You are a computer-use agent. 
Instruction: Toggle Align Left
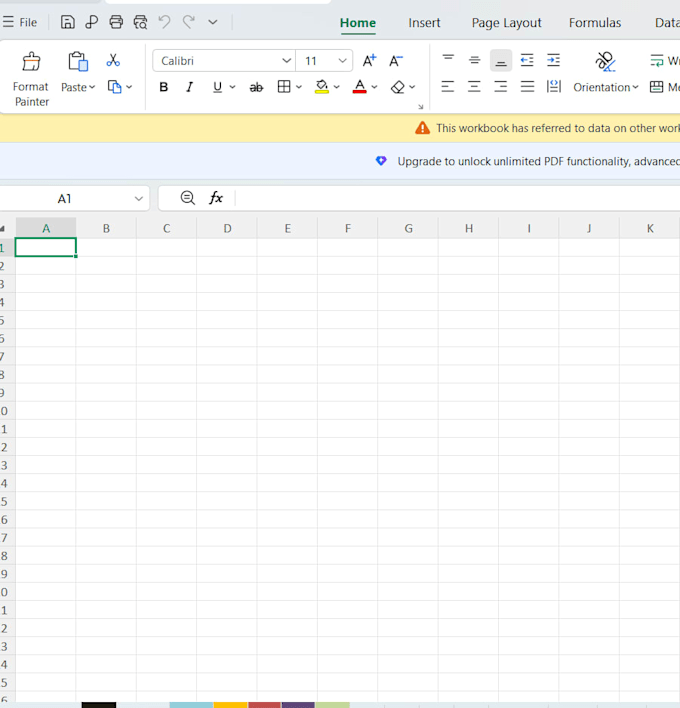(447, 86)
